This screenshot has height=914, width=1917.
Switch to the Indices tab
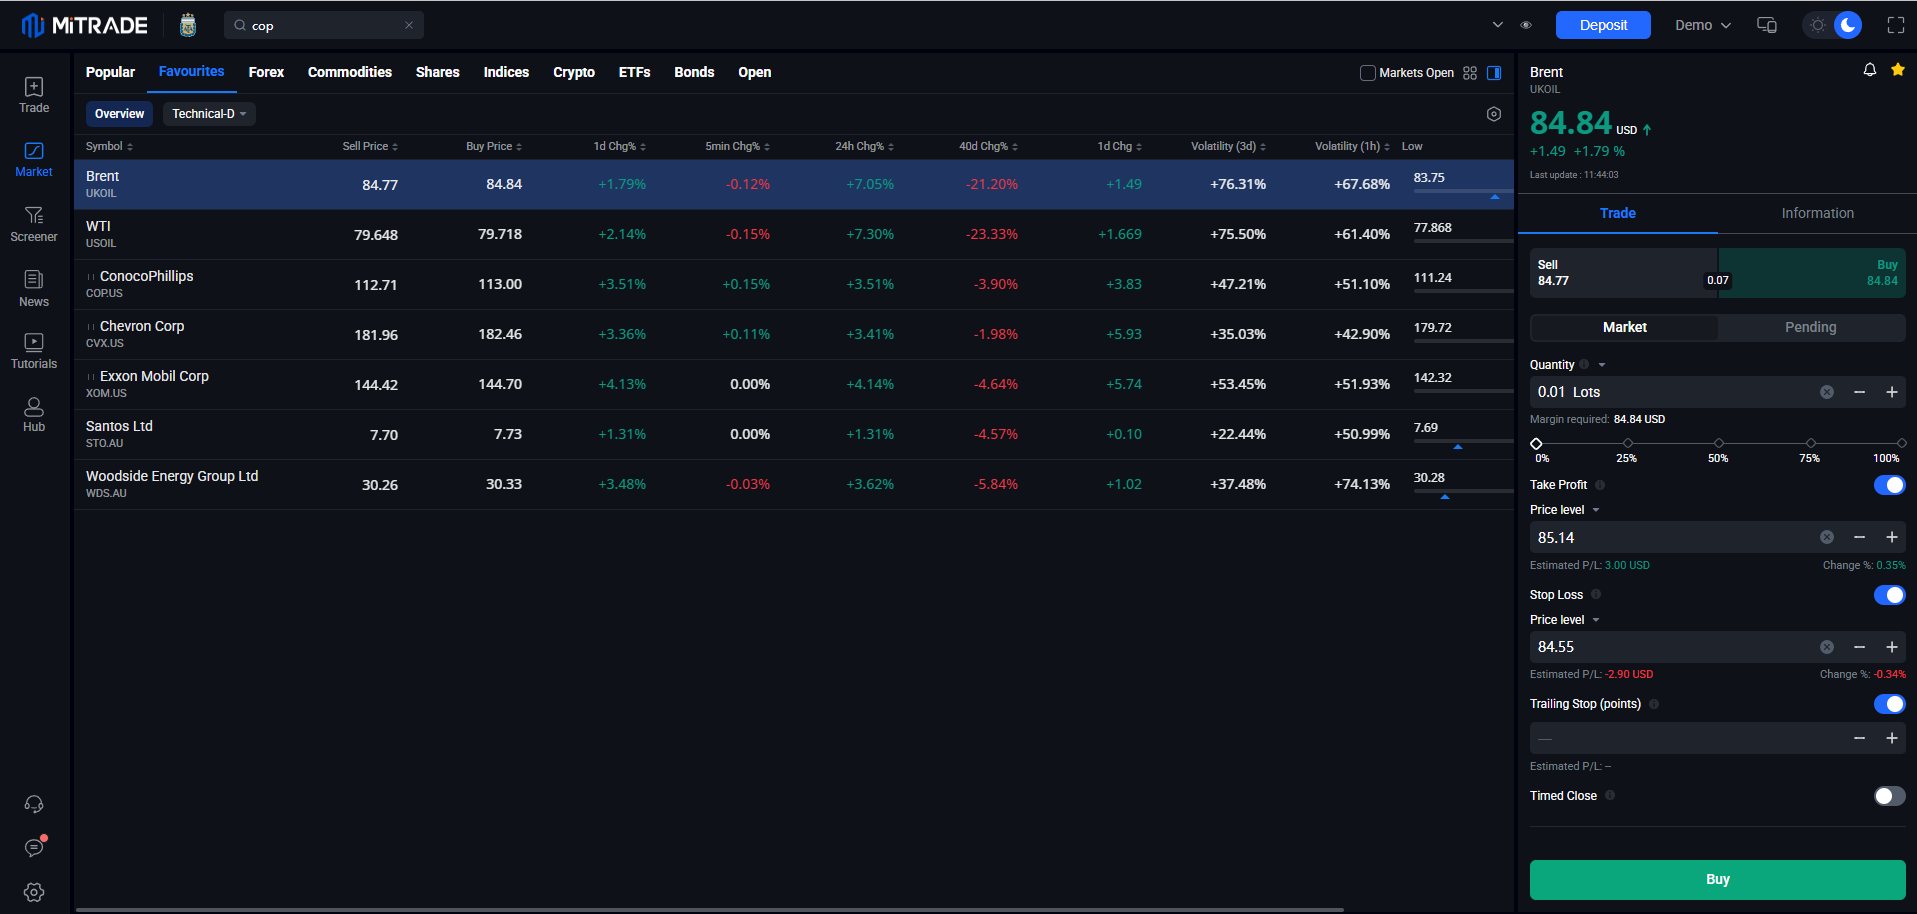click(506, 72)
